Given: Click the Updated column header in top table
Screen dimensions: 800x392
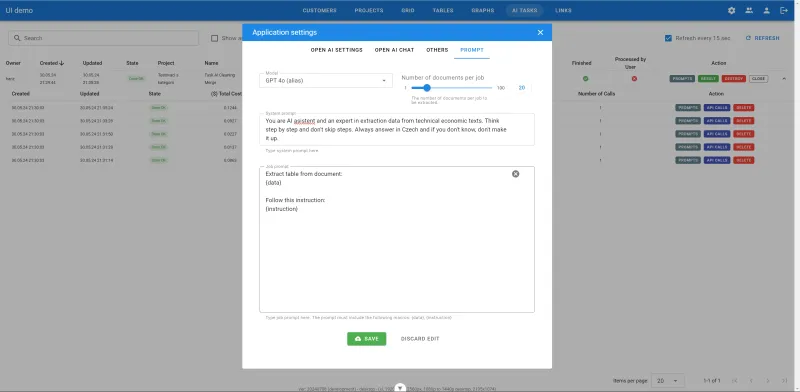Looking at the screenshot, I should [92, 63].
